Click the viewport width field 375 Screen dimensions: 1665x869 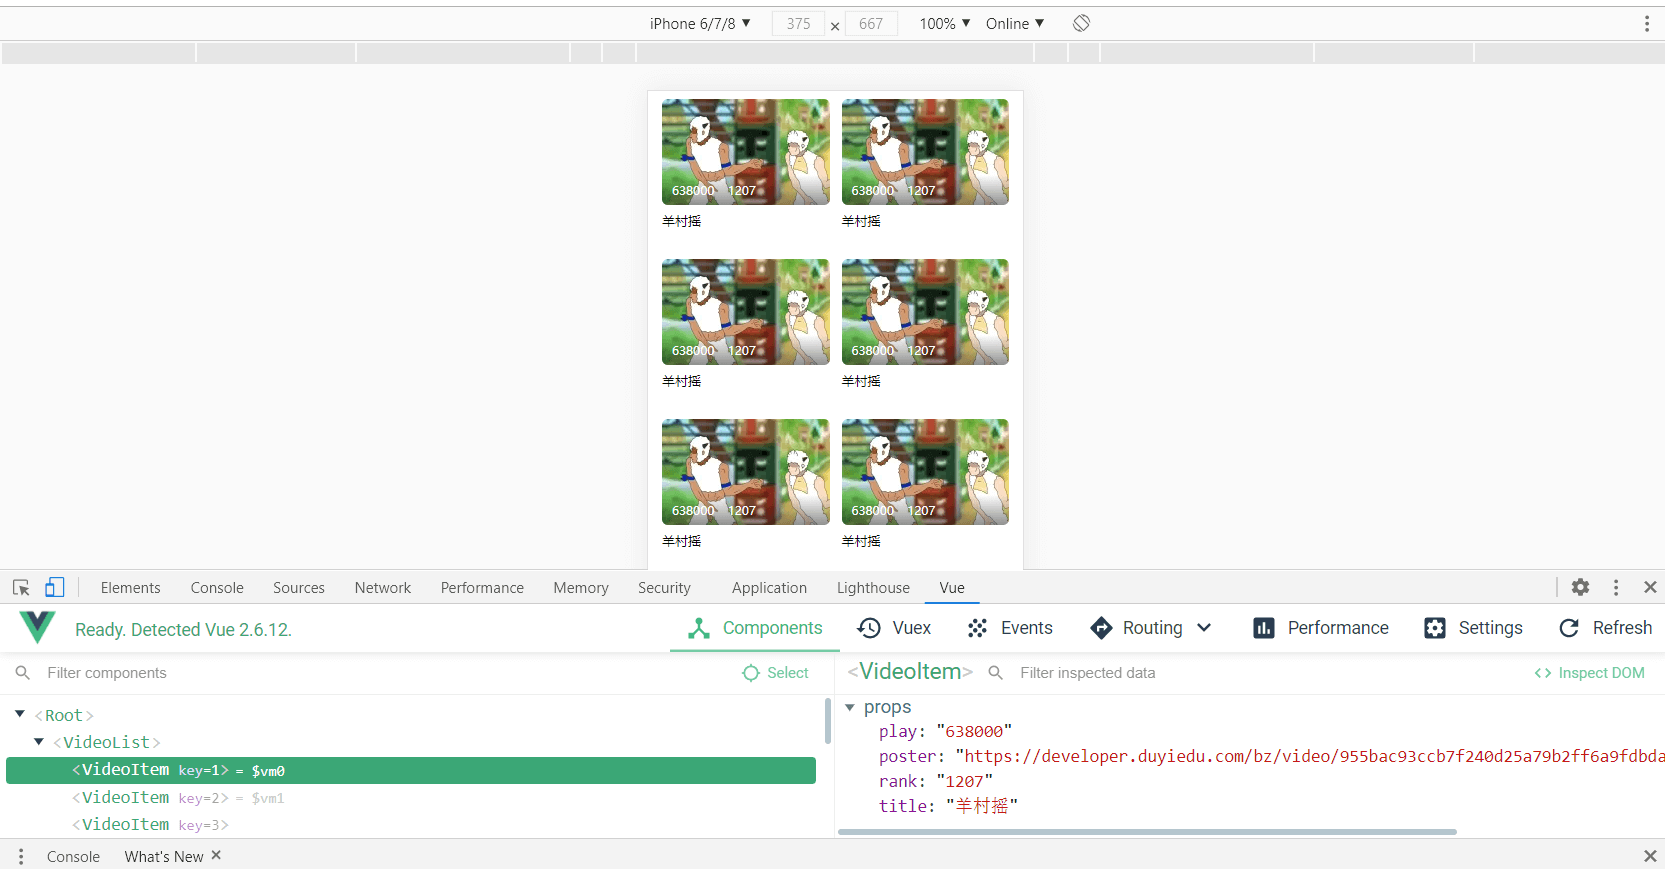point(798,23)
